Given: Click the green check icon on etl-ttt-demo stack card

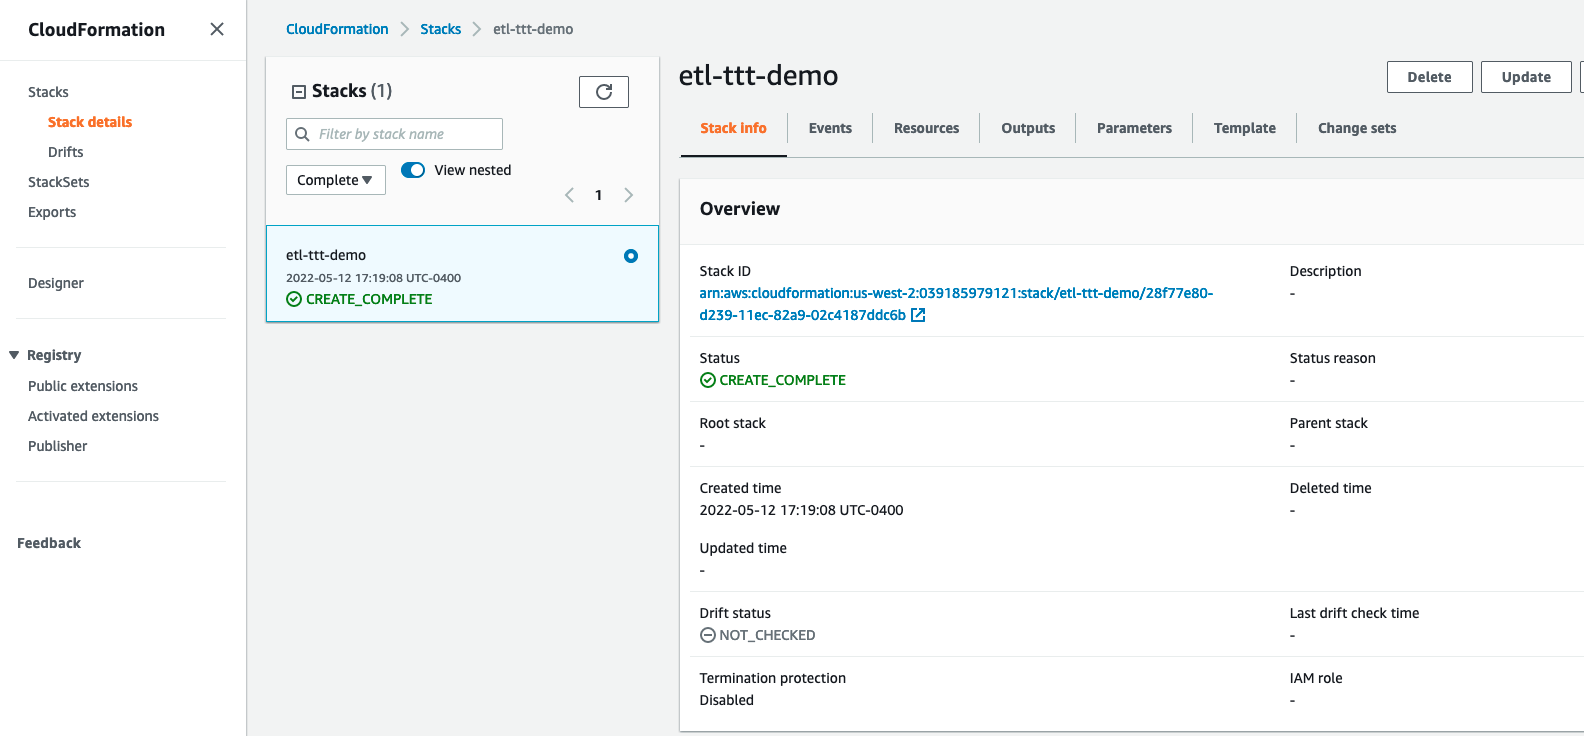Looking at the screenshot, I should (294, 299).
